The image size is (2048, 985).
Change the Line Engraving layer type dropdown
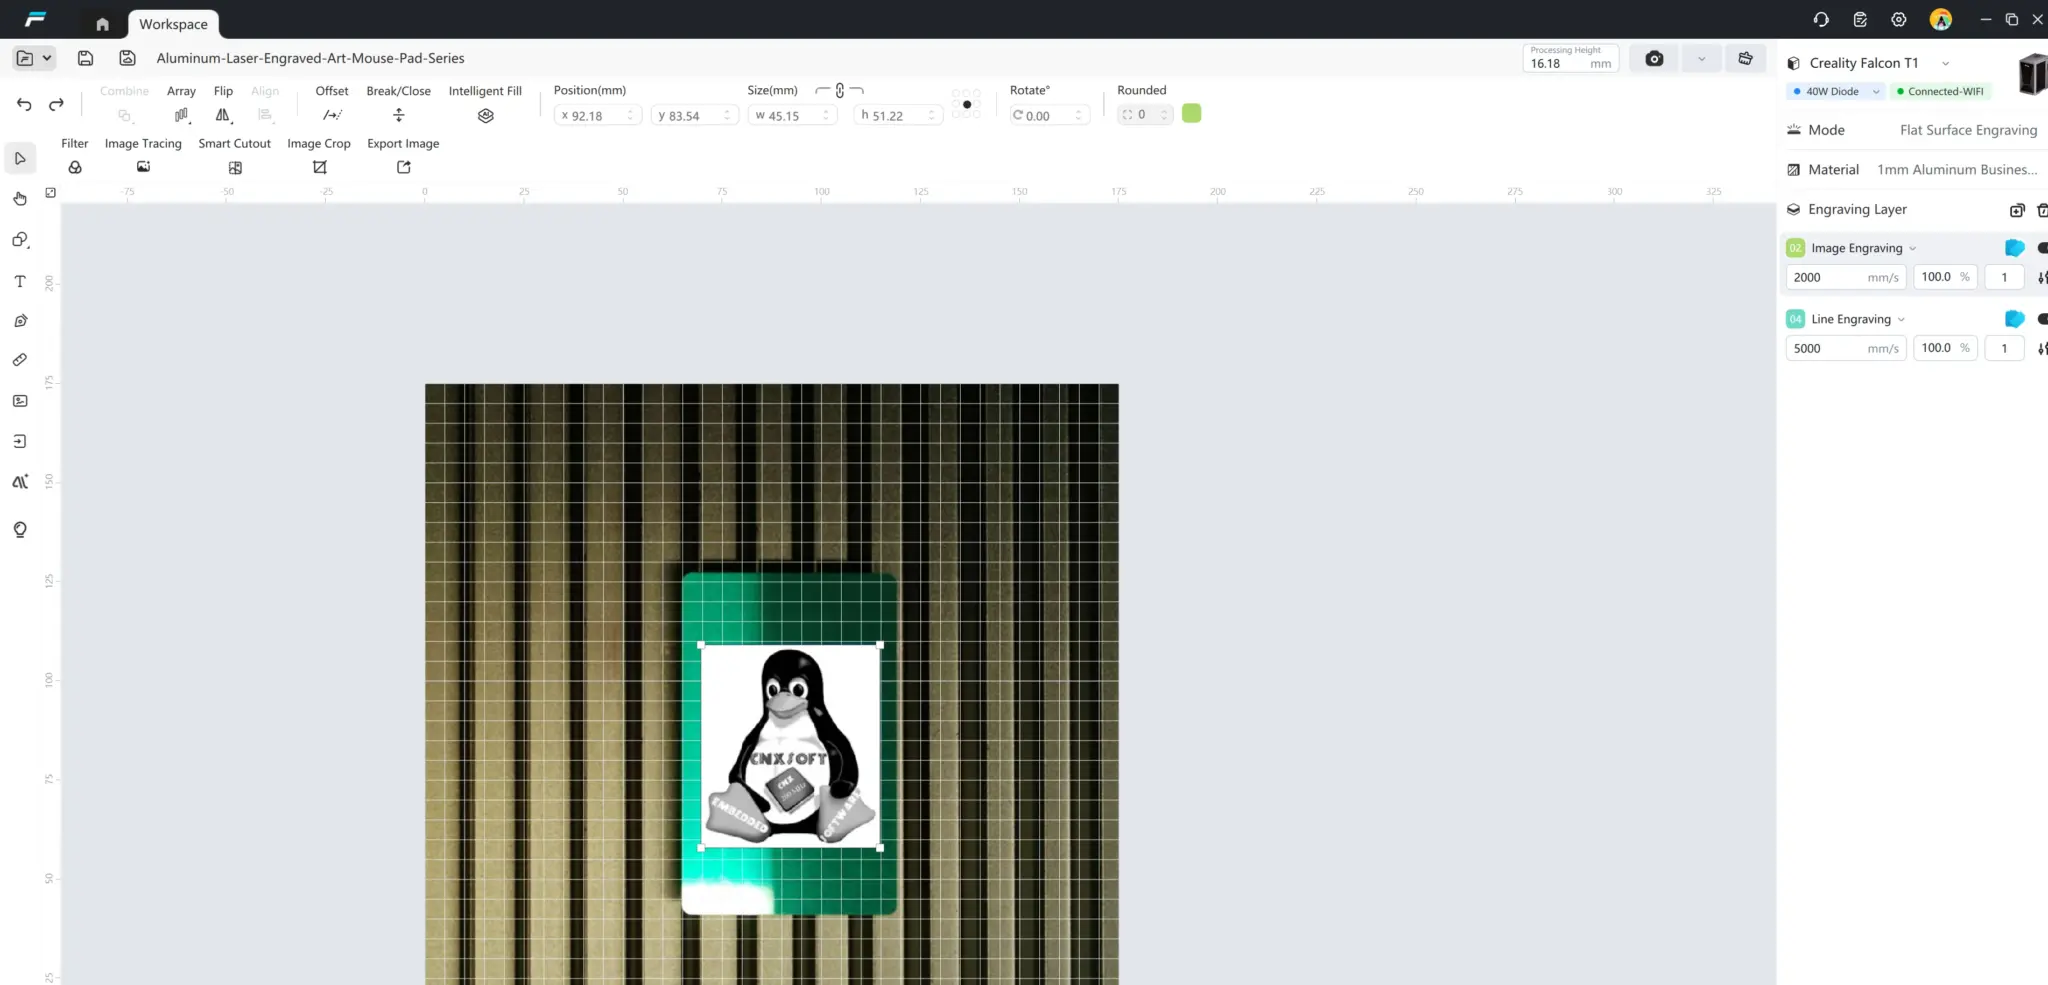pos(1901,320)
